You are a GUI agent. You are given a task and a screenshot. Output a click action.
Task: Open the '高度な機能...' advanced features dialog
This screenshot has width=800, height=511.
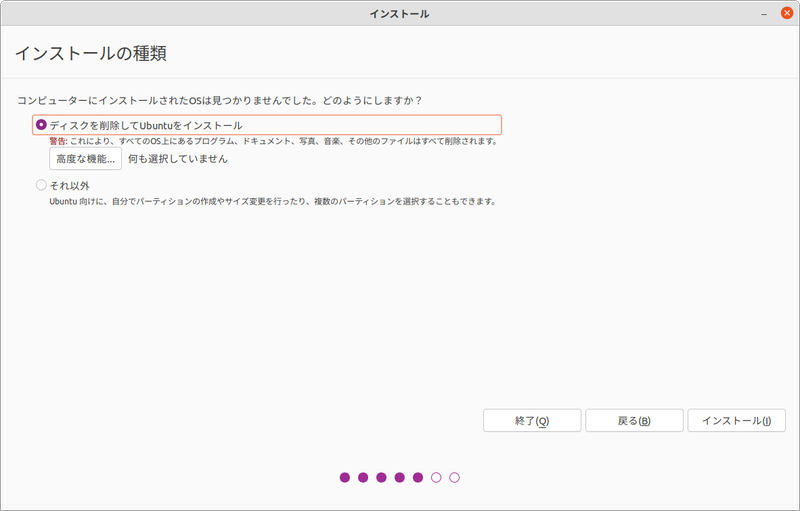pyautogui.click(x=85, y=159)
